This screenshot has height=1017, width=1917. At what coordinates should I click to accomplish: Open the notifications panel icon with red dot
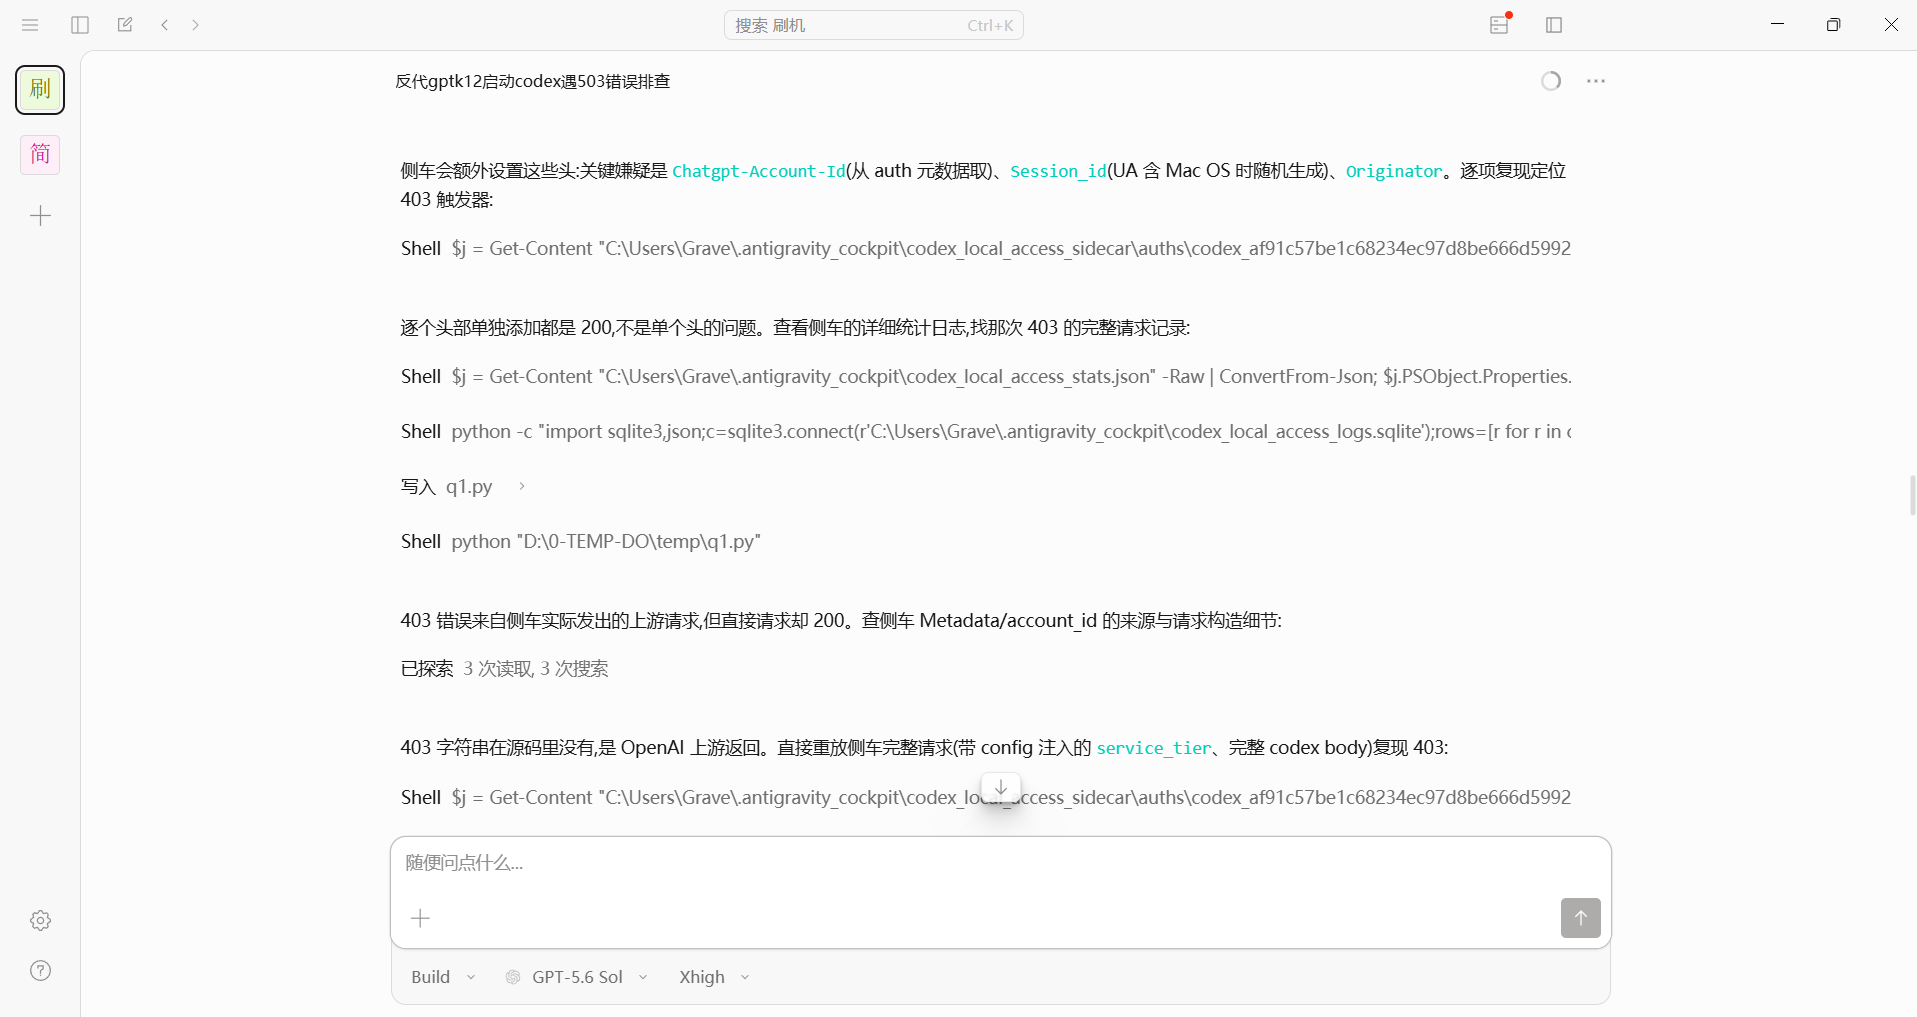coord(1500,24)
